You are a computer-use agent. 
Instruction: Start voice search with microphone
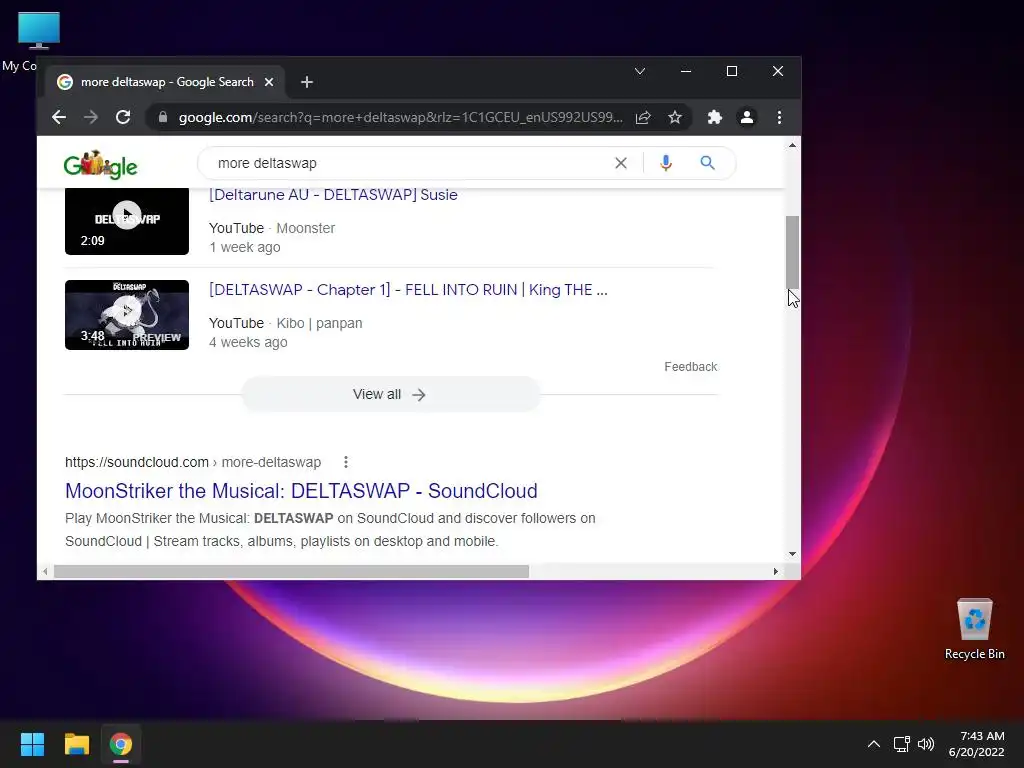(x=665, y=163)
